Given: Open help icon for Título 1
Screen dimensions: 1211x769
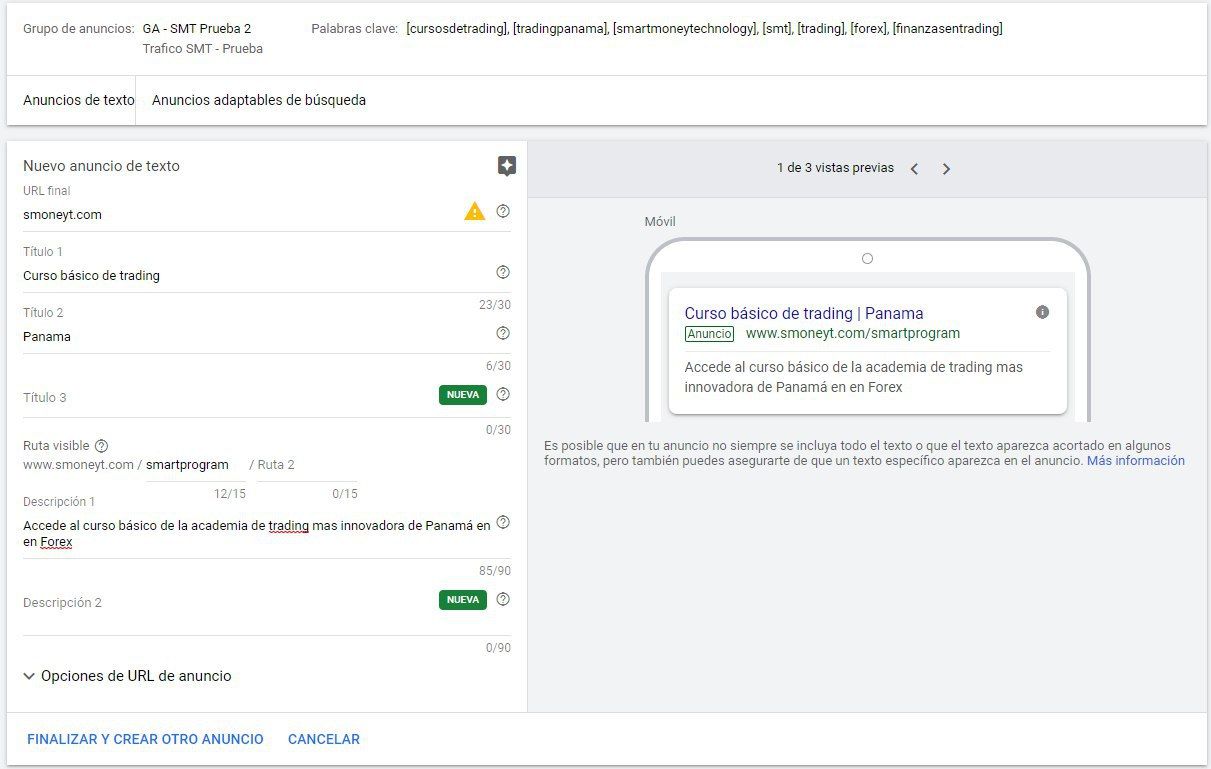Looking at the screenshot, I should 503,272.
